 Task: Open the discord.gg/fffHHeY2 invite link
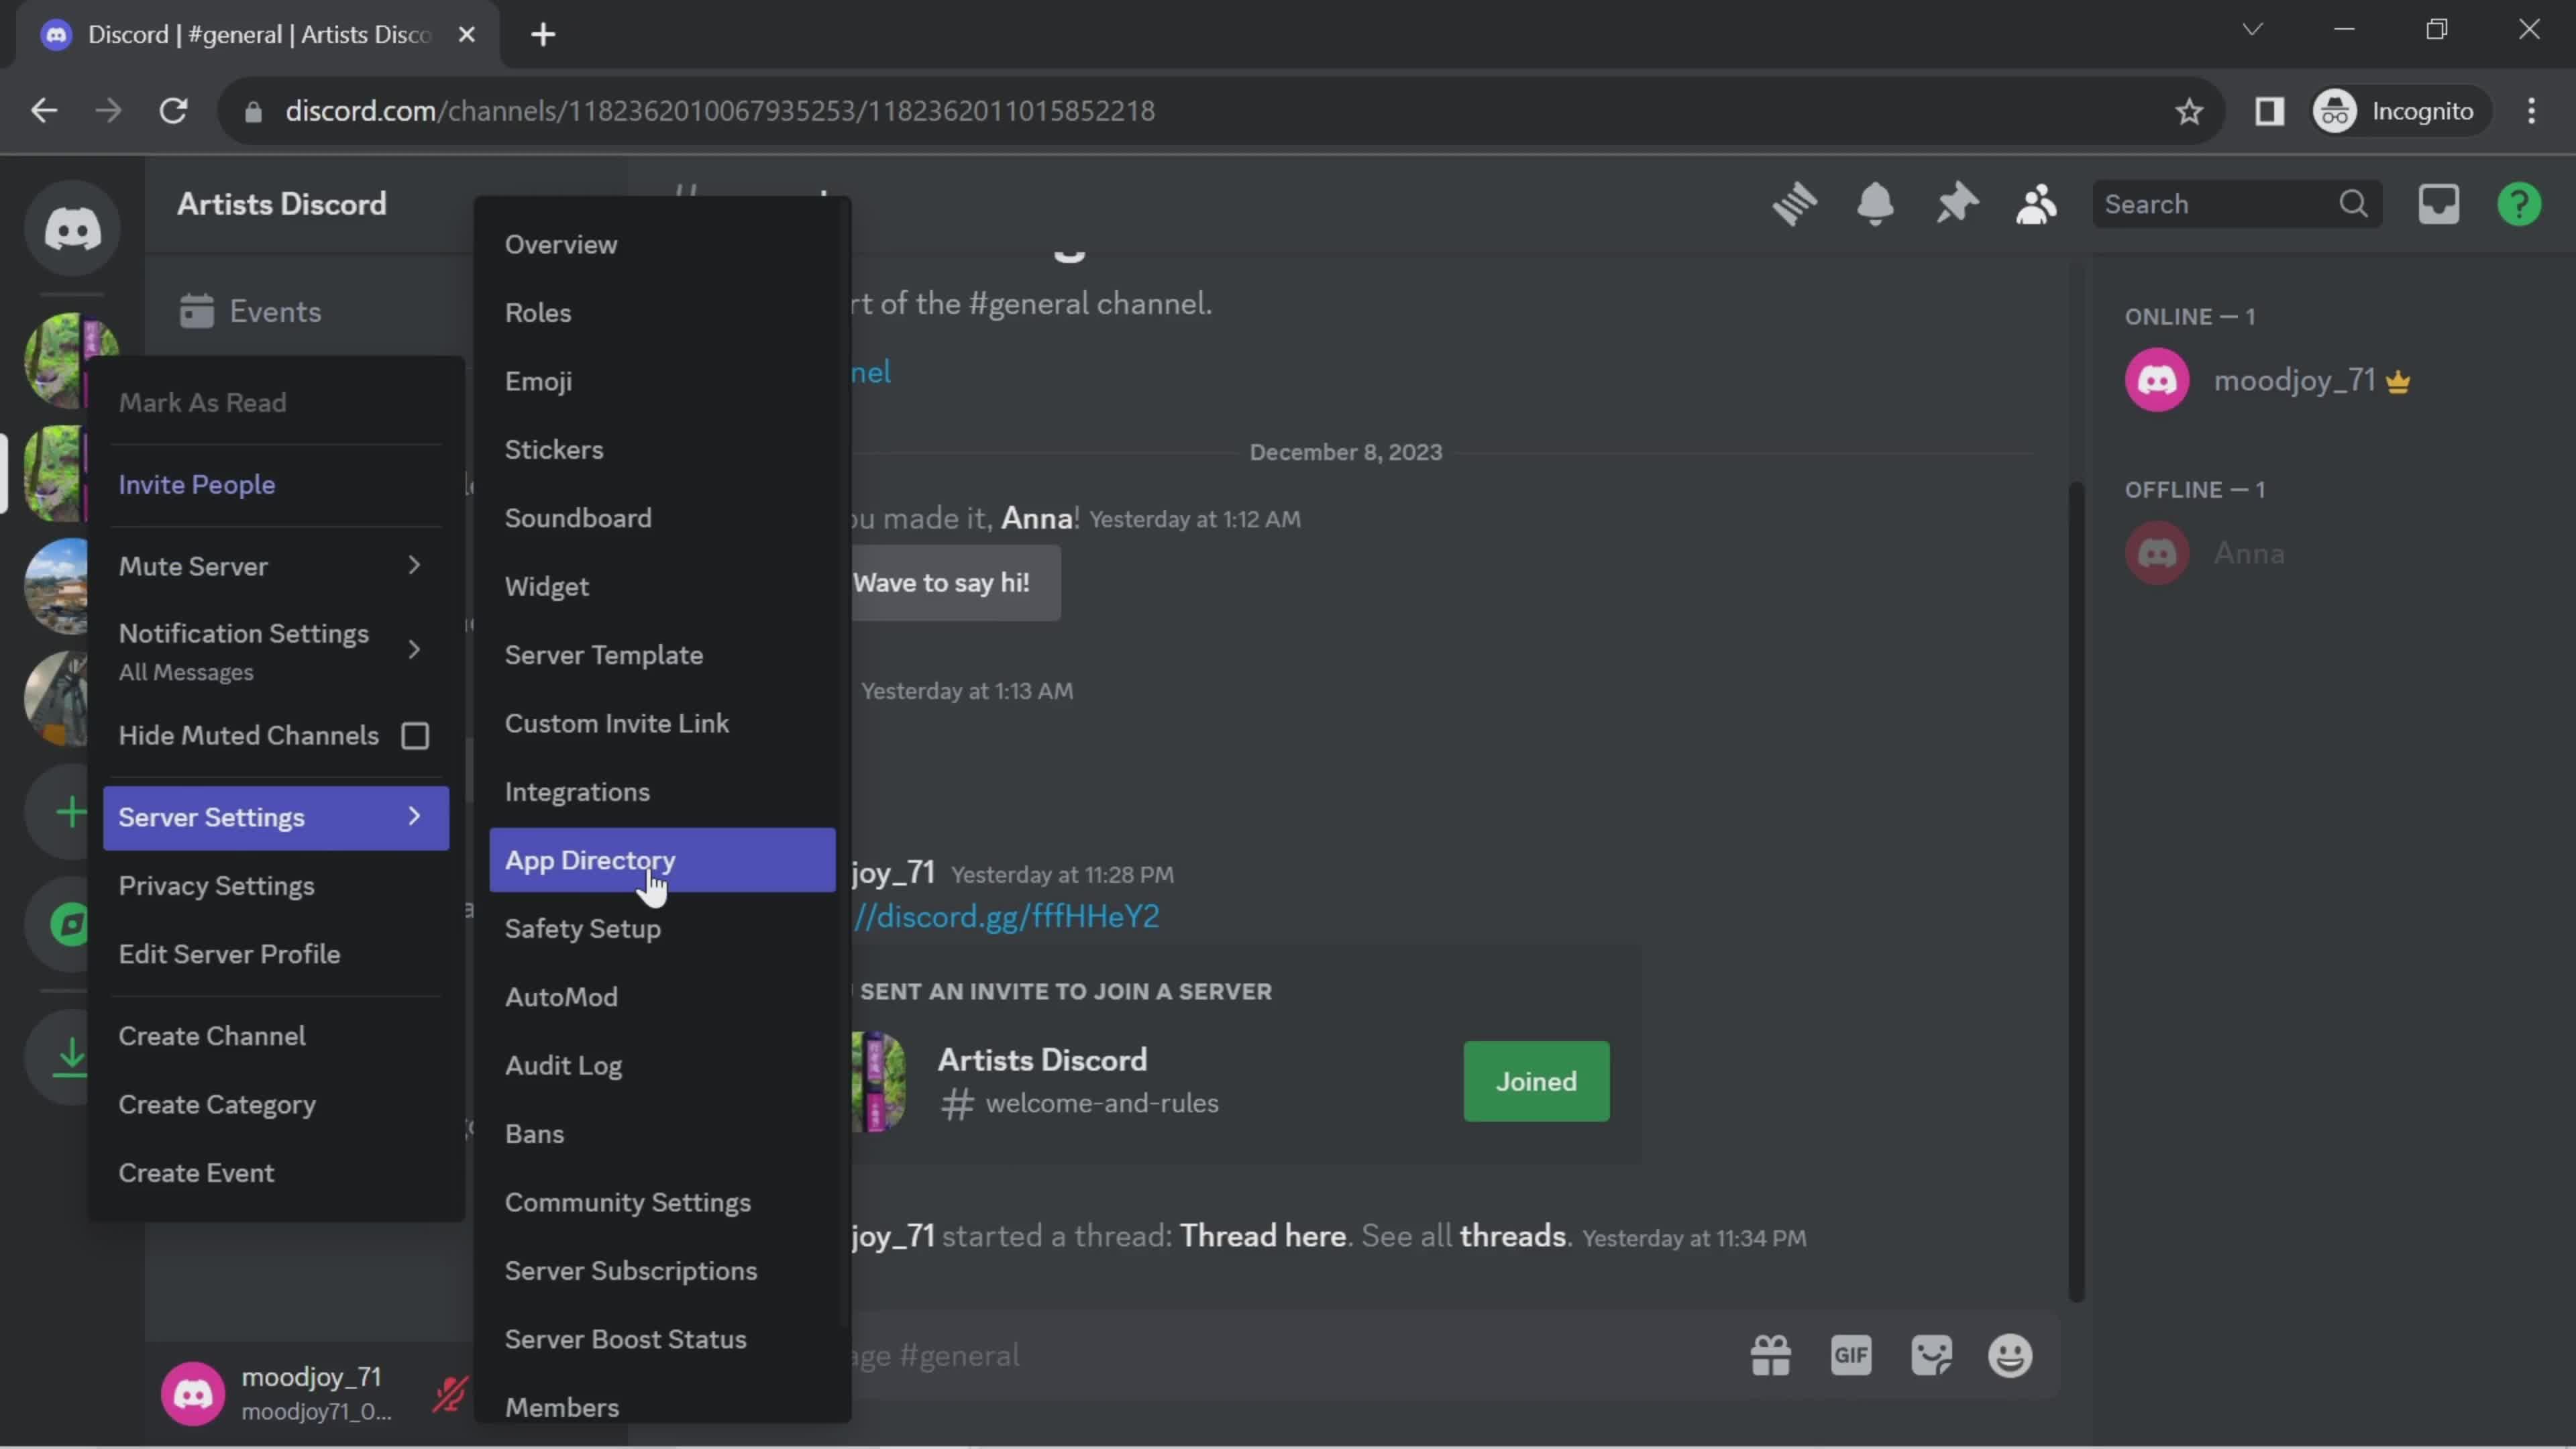pyautogui.click(x=1005, y=916)
